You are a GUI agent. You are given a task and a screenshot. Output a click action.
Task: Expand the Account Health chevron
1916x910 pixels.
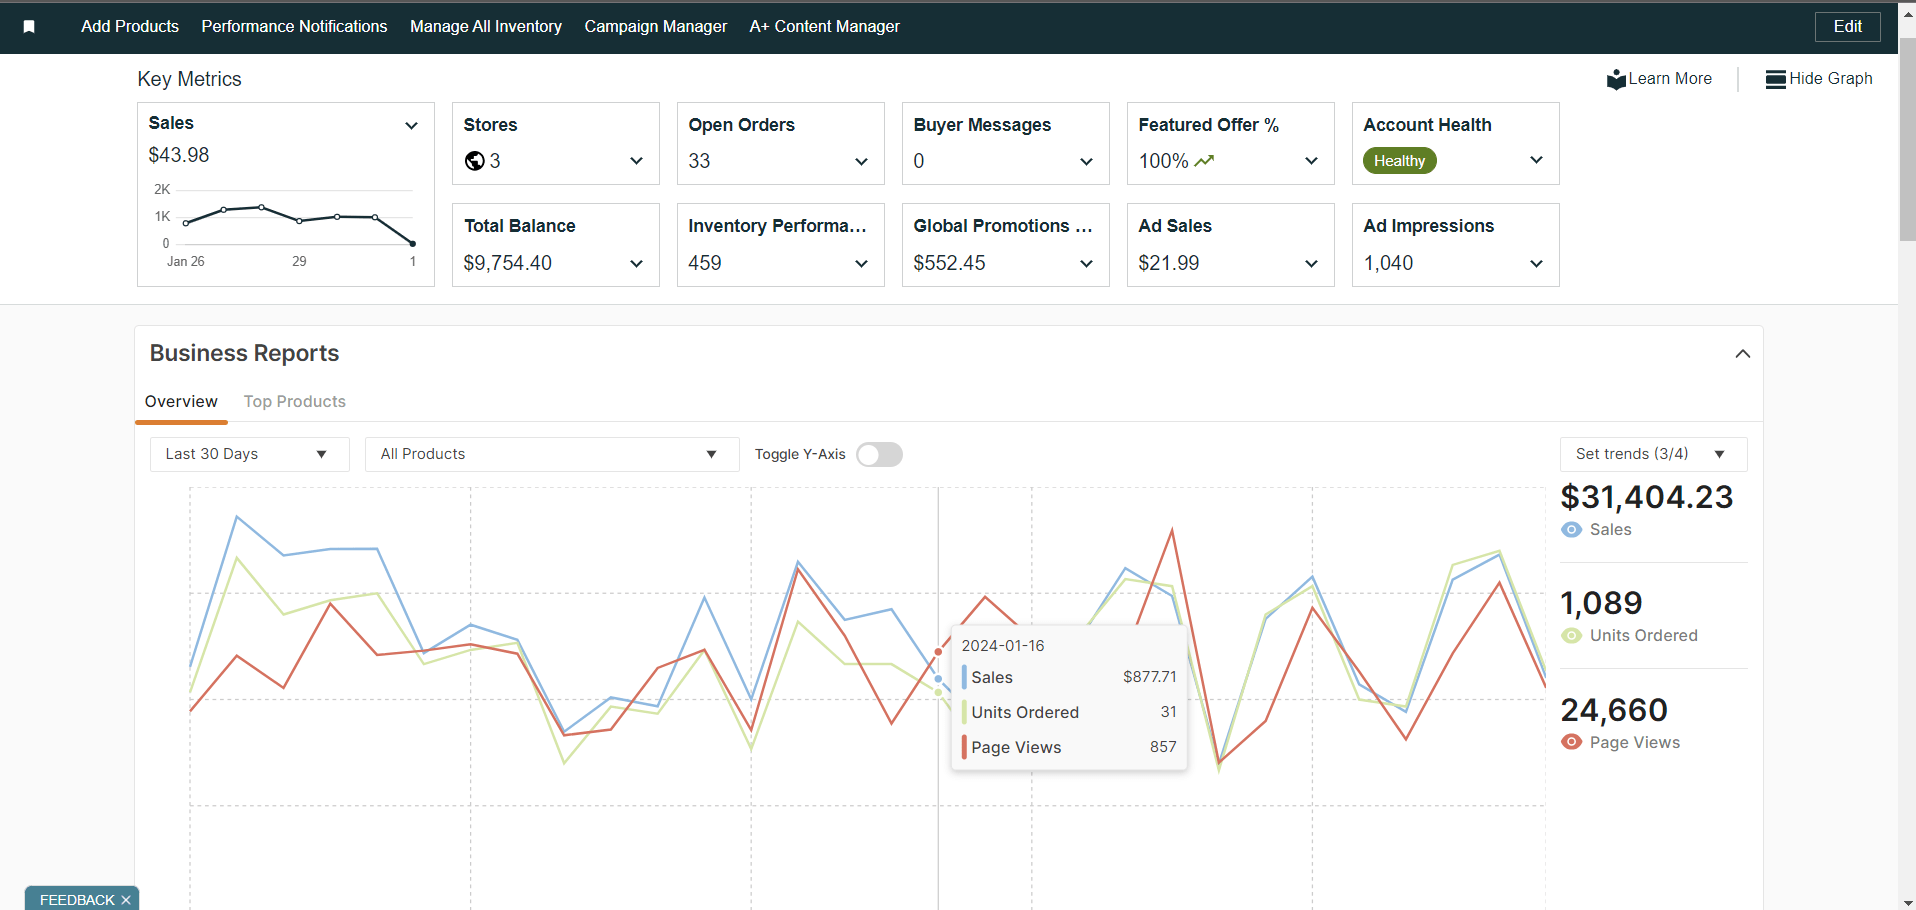pyautogui.click(x=1536, y=160)
